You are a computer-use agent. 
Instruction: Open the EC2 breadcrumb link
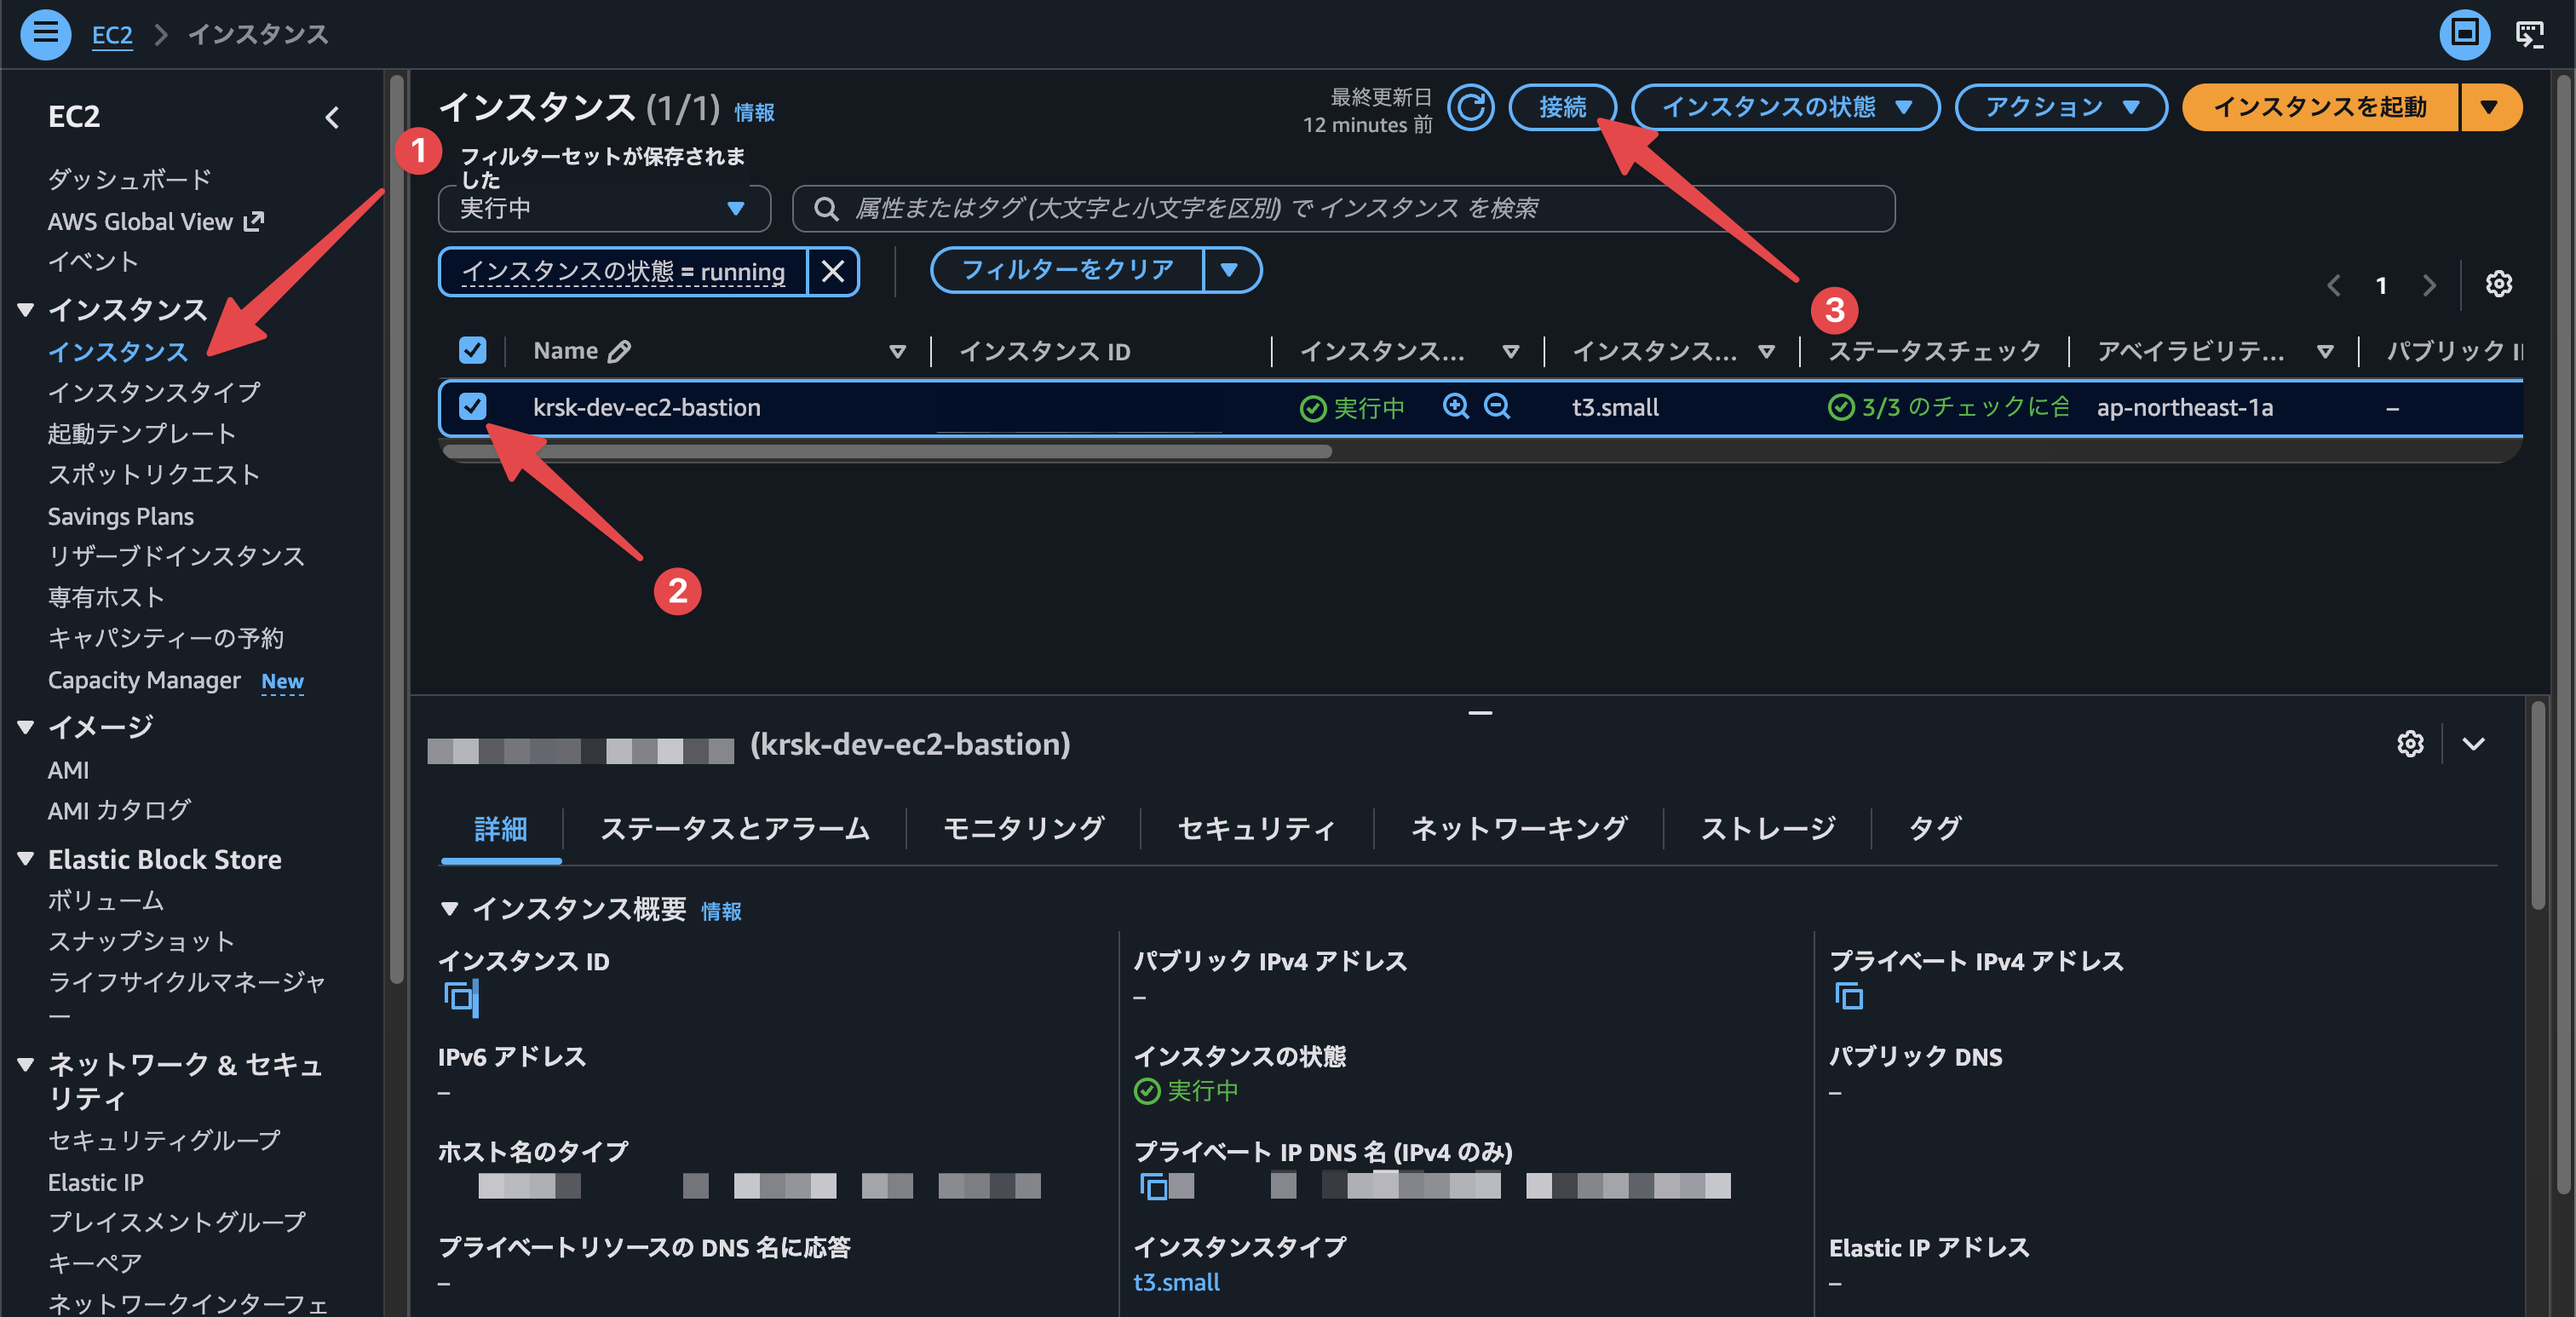[112, 35]
